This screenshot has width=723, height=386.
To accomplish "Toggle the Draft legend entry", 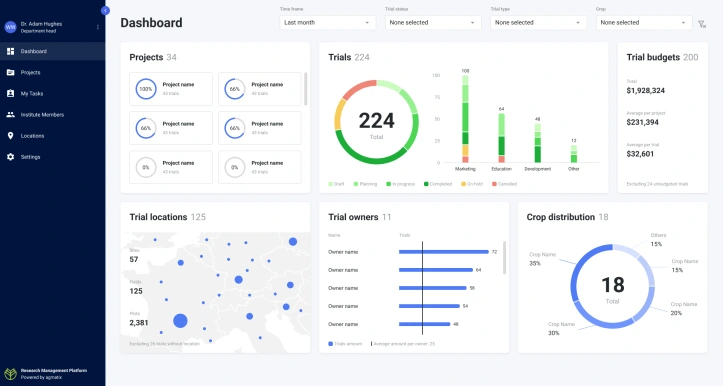I will coord(336,184).
